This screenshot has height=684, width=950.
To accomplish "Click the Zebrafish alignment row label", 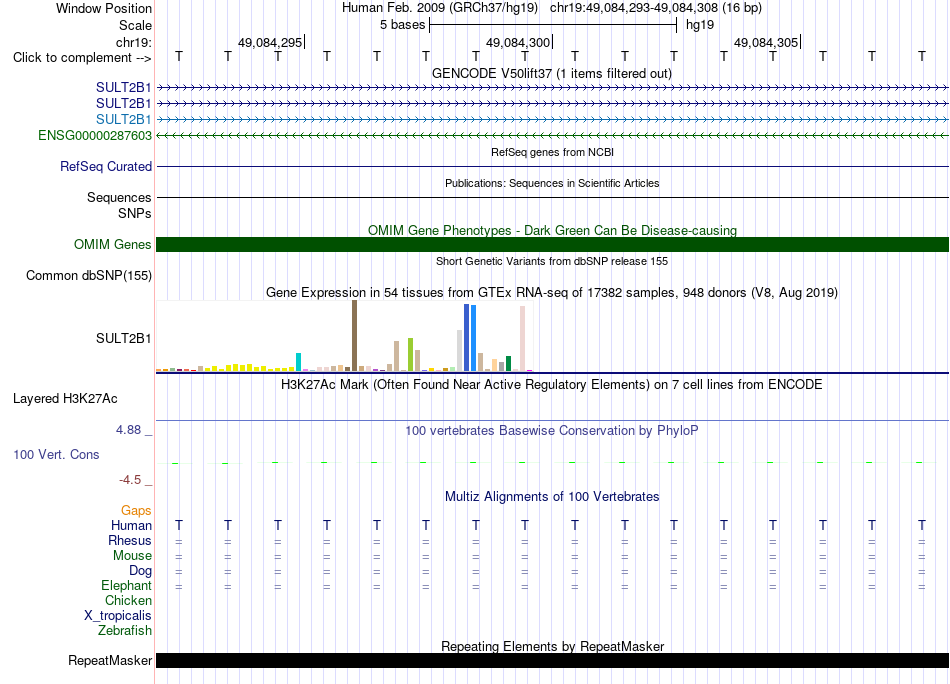I will [125, 630].
